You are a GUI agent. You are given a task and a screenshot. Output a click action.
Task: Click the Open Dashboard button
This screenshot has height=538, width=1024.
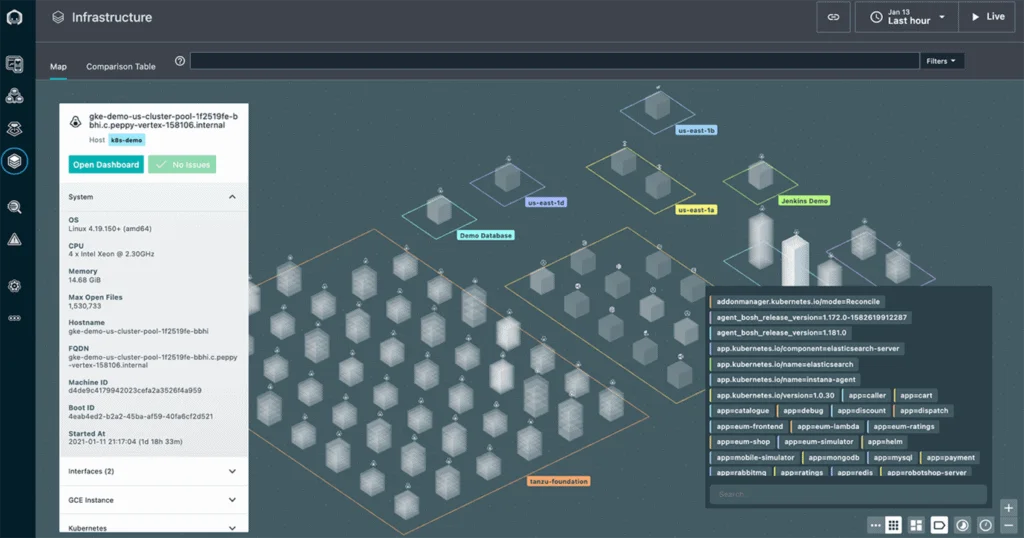pos(106,165)
